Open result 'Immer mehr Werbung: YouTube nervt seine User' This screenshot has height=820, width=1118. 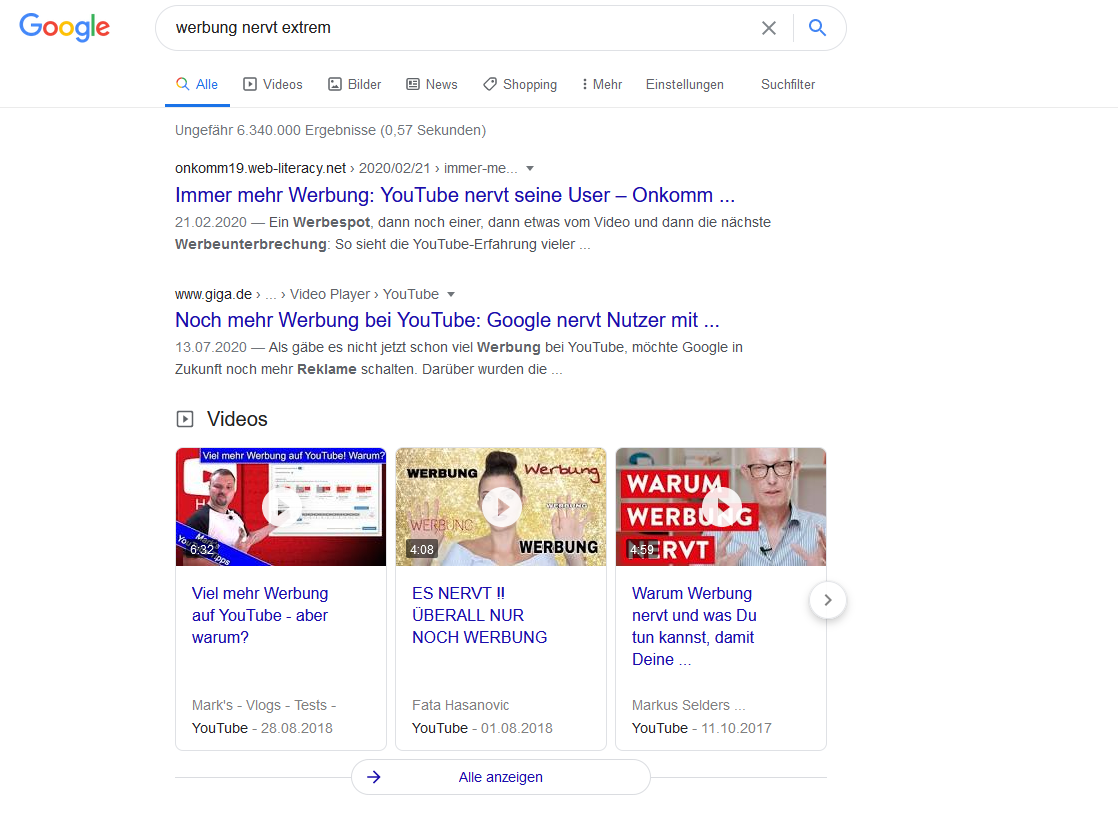[x=455, y=195]
